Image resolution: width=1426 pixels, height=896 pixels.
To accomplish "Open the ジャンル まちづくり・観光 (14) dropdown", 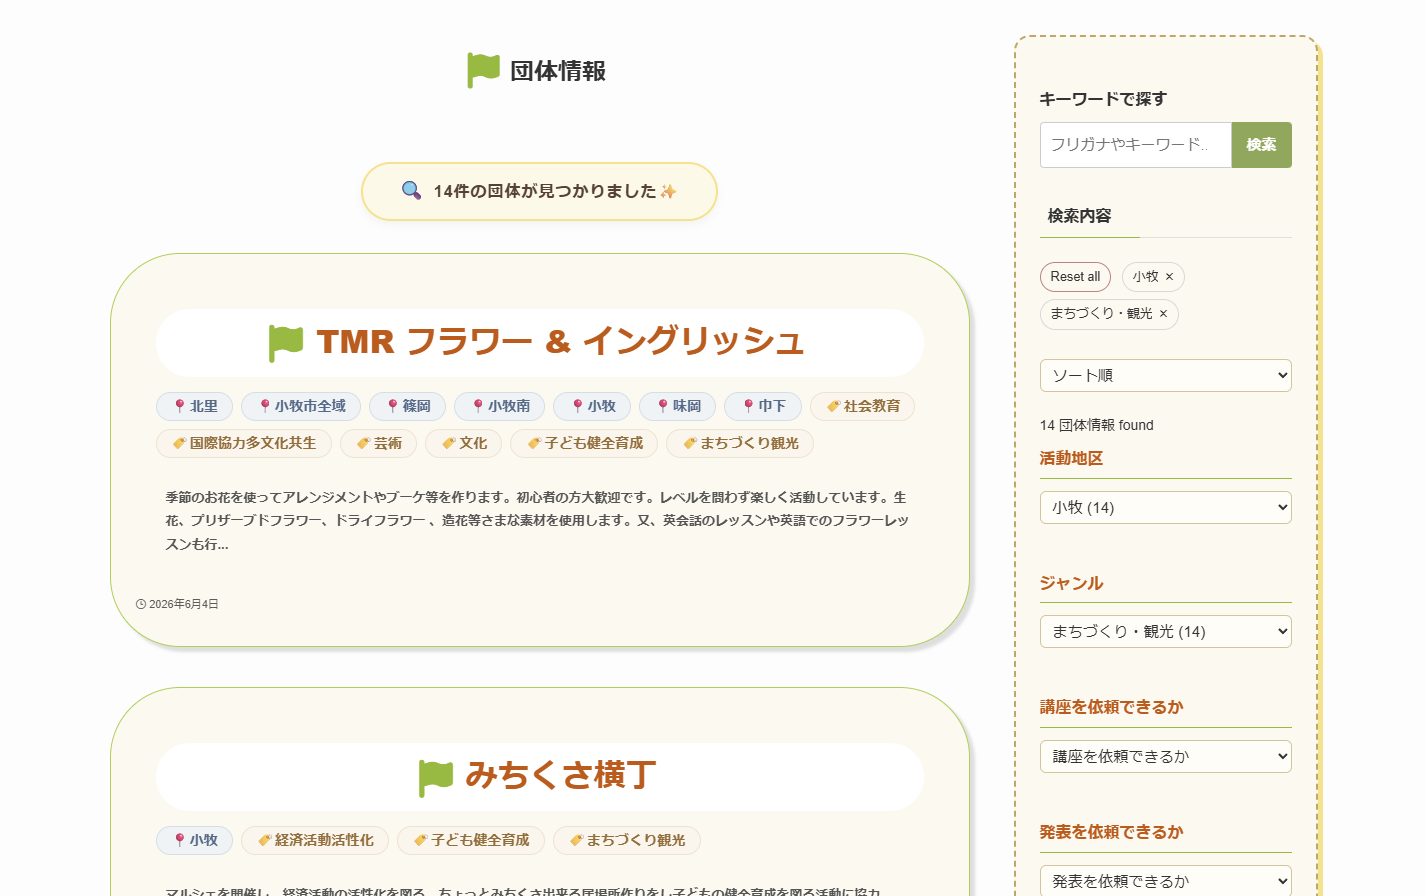I will (1166, 632).
